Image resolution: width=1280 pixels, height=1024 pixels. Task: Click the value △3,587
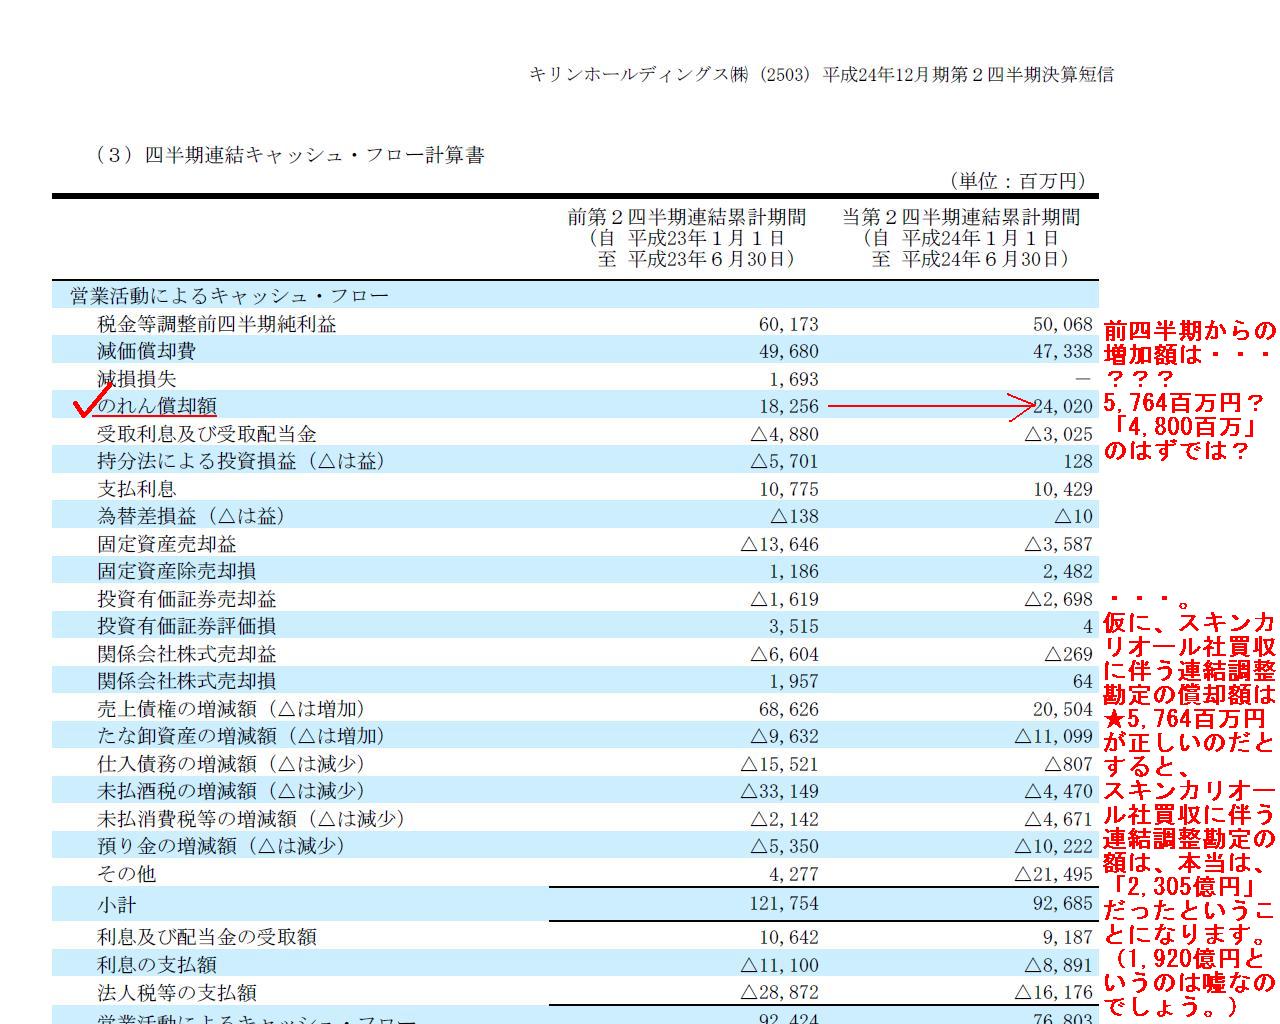click(1058, 544)
